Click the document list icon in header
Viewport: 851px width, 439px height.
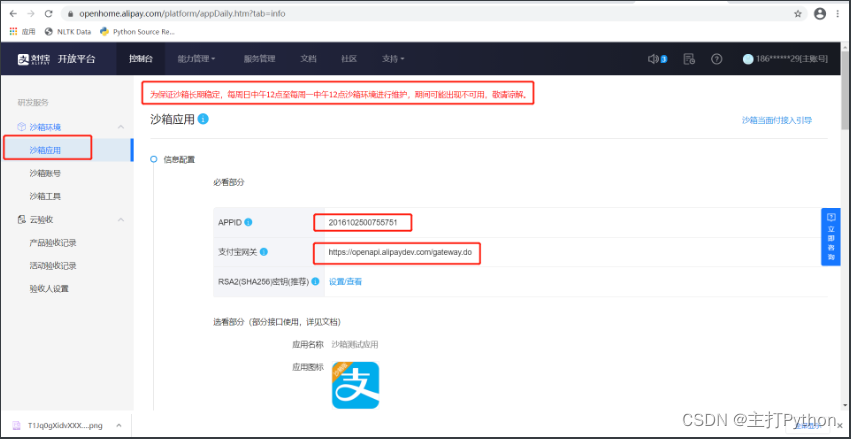(x=689, y=59)
